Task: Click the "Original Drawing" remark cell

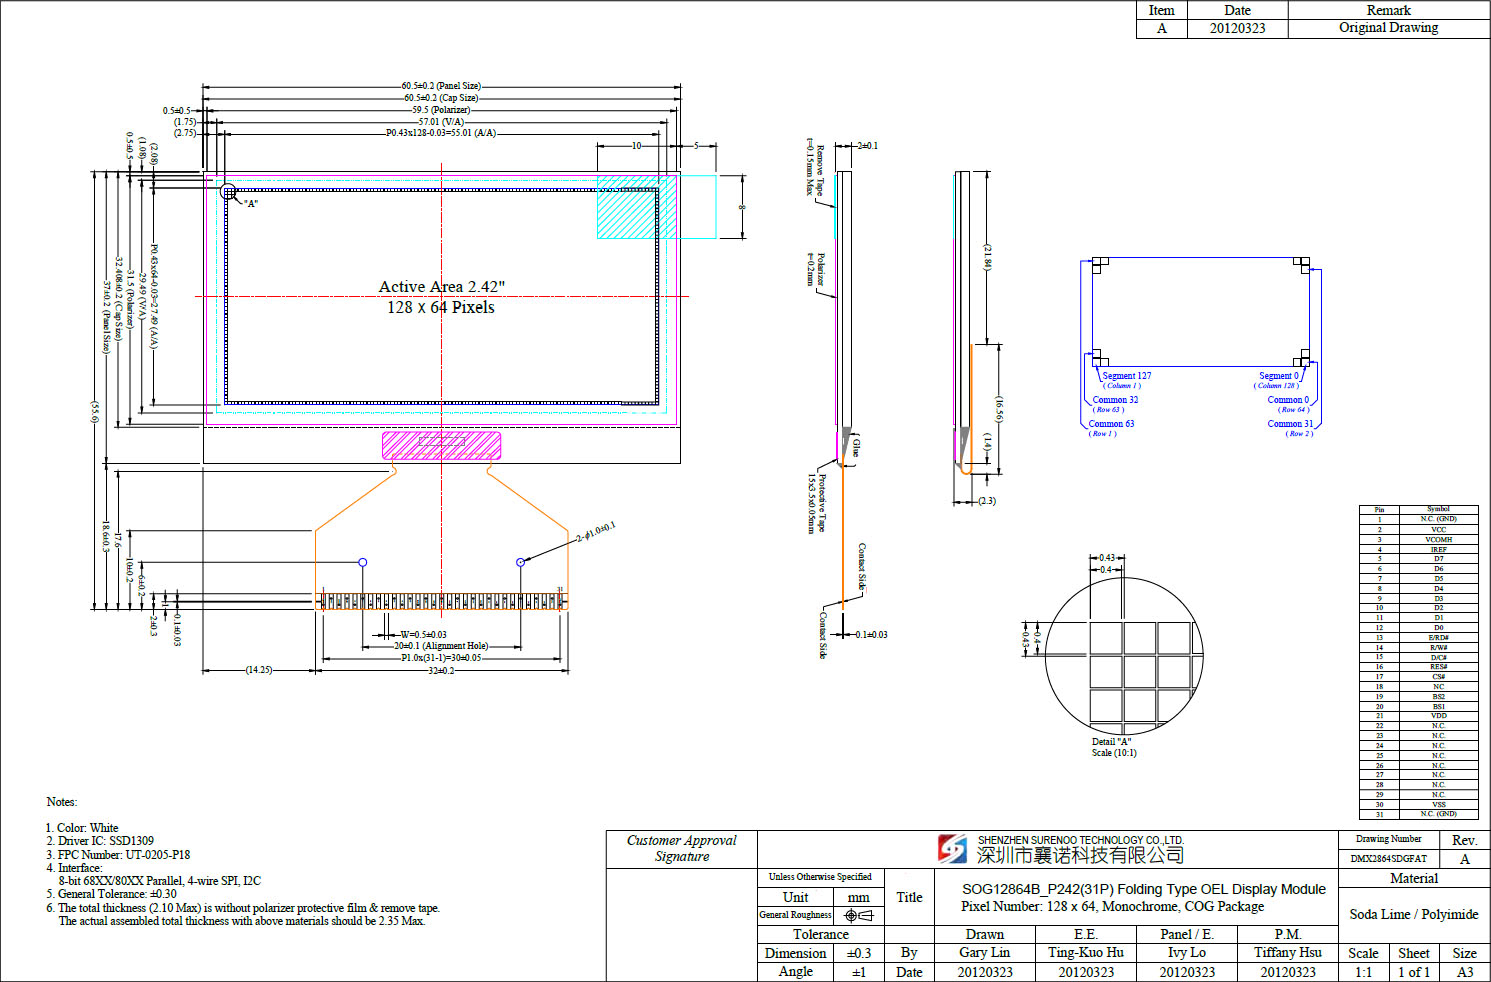Action: coord(1388,28)
